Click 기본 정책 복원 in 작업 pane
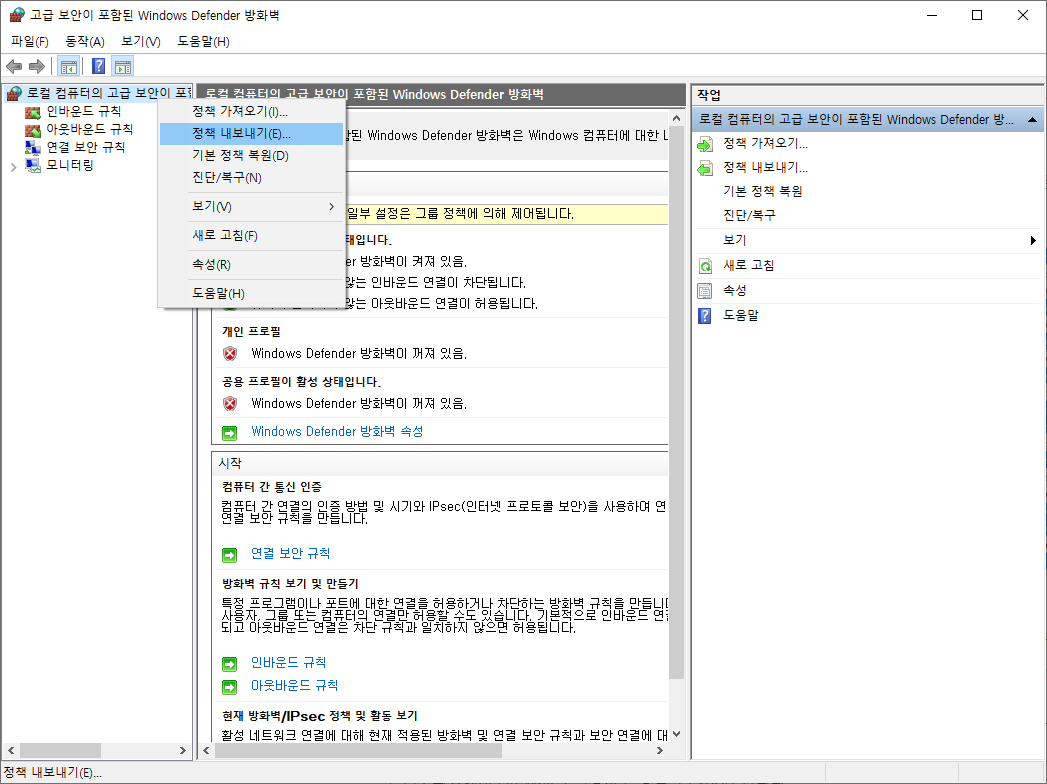 (763, 192)
